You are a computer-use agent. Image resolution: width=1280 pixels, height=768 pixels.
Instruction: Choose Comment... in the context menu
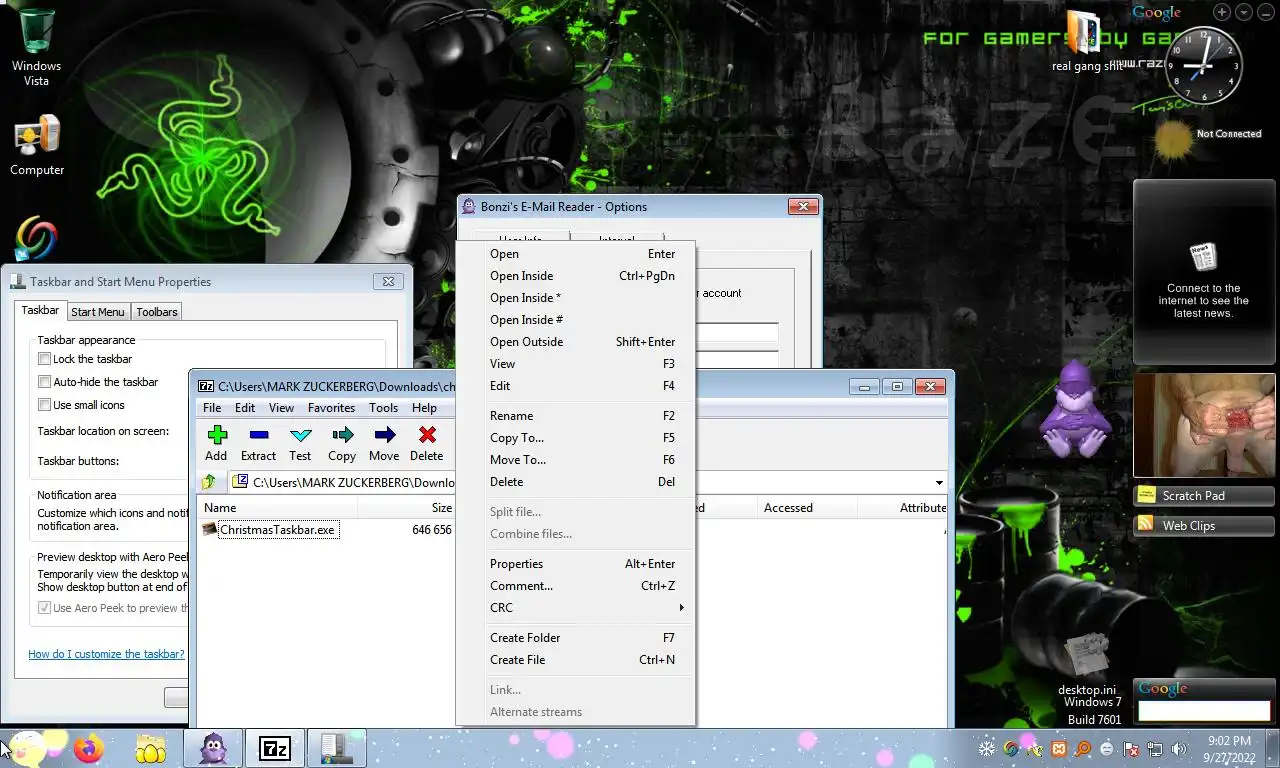(575, 586)
